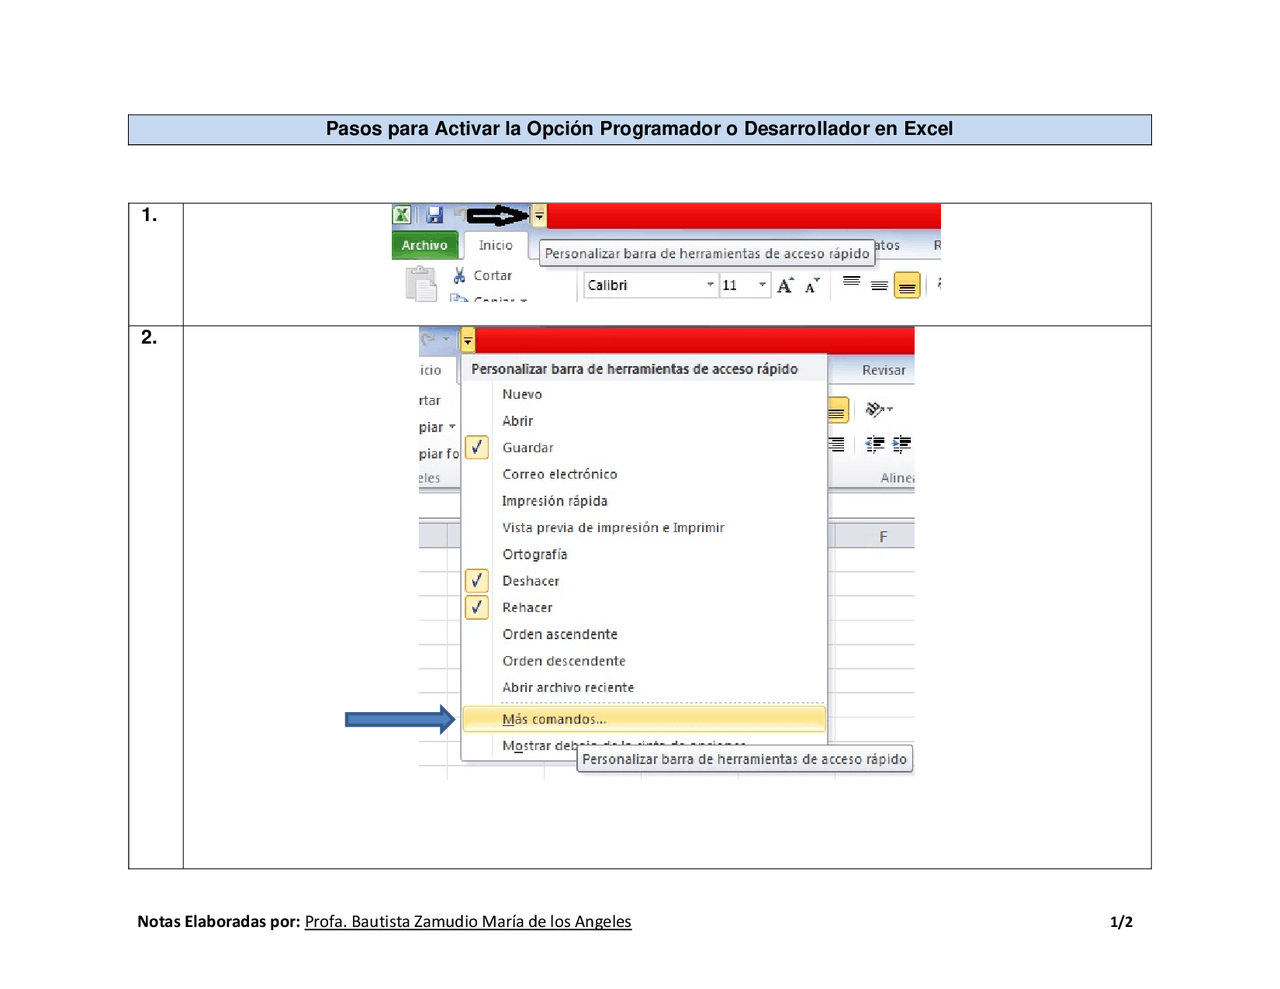Screen dimensions: 1280x989
Task: Click the increase font size icon
Action: click(x=784, y=285)
